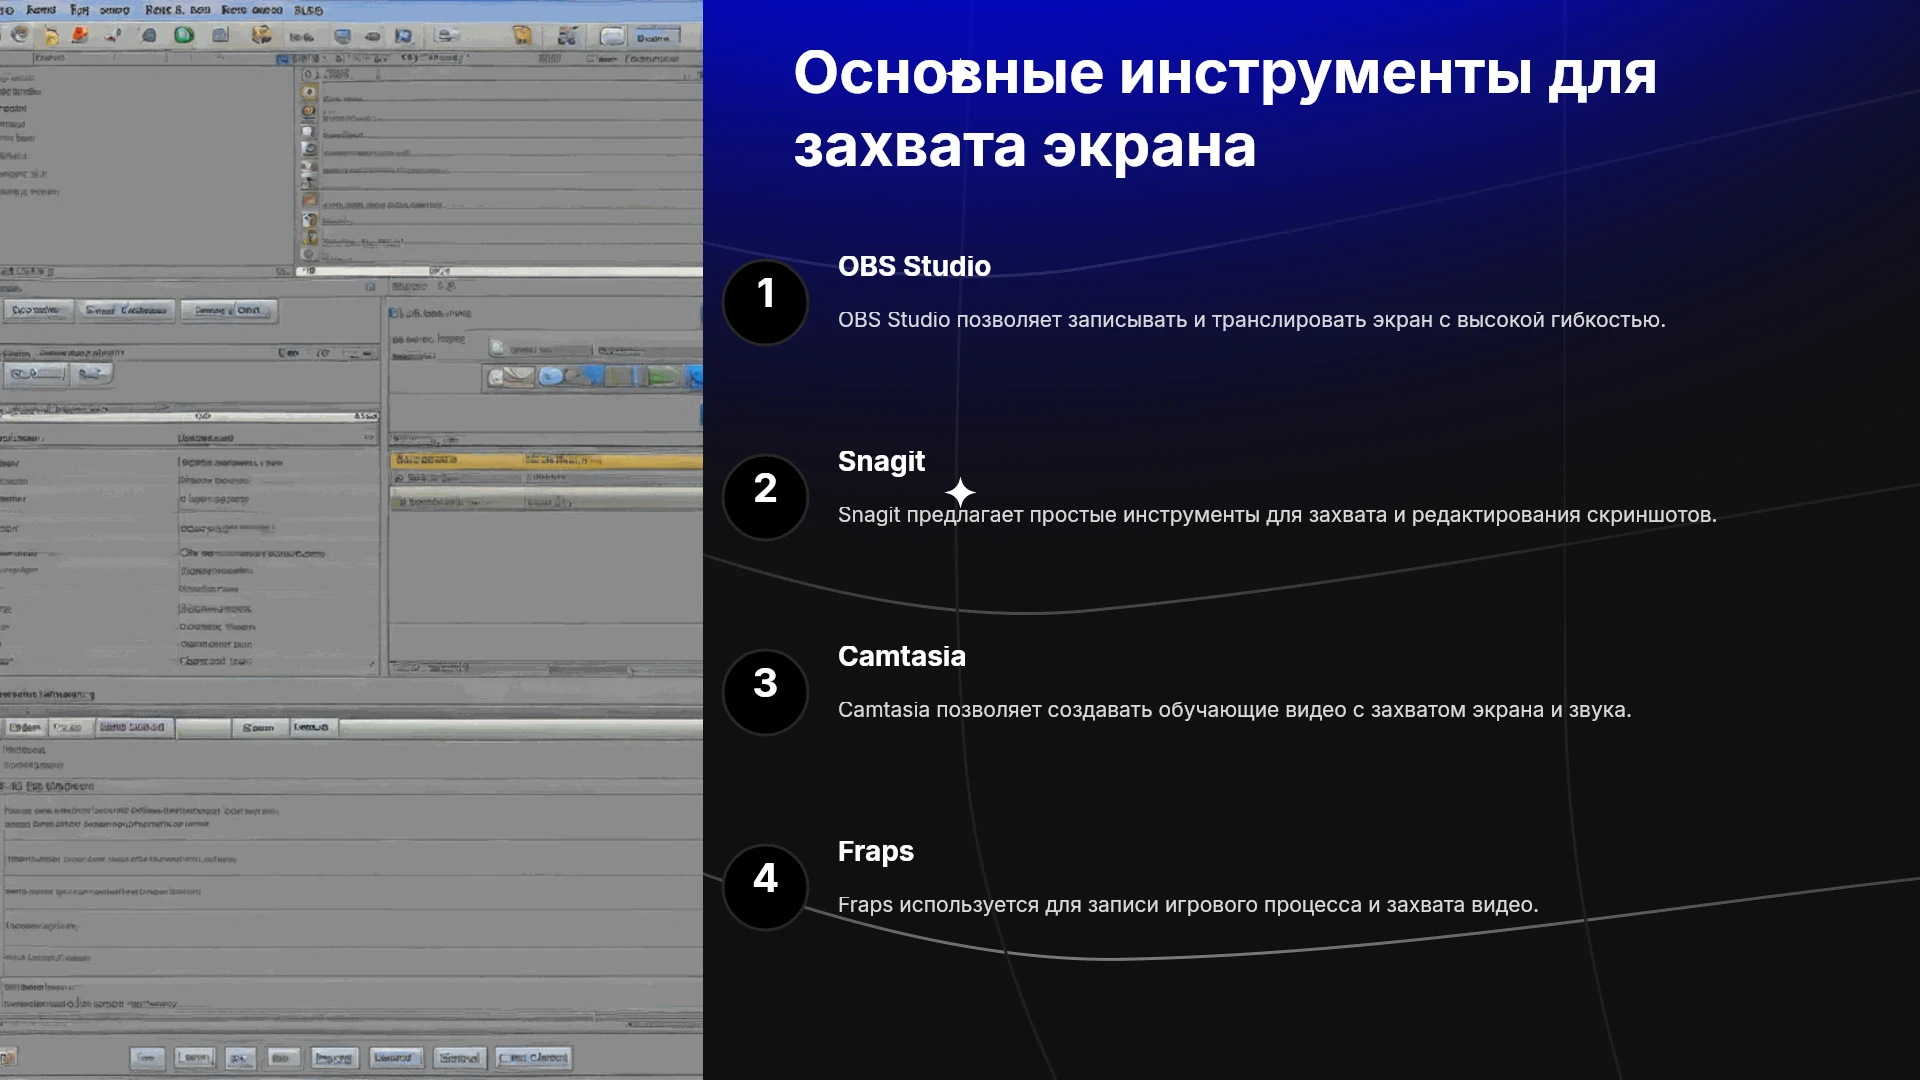Click the third button in the upper-left button row
Image resolution: width=1920 pixels, height=1080 pixels.
(x=228, y=310)
